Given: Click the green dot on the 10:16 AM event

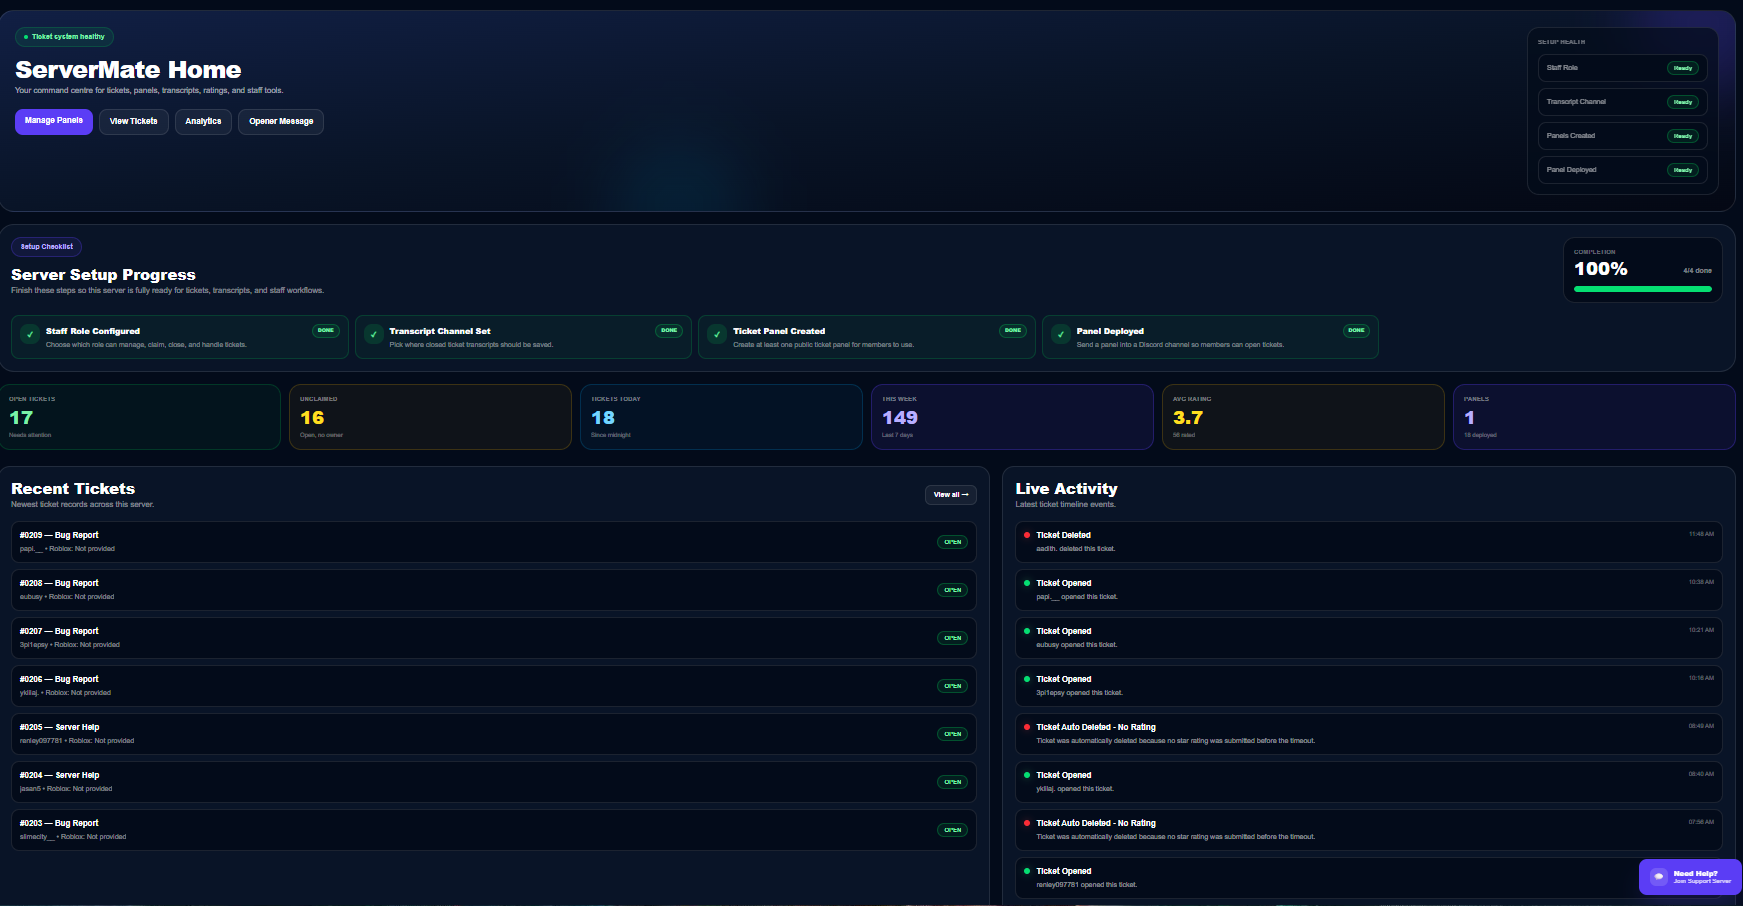Looking at the screenshot, I should tap(1026, 679).
